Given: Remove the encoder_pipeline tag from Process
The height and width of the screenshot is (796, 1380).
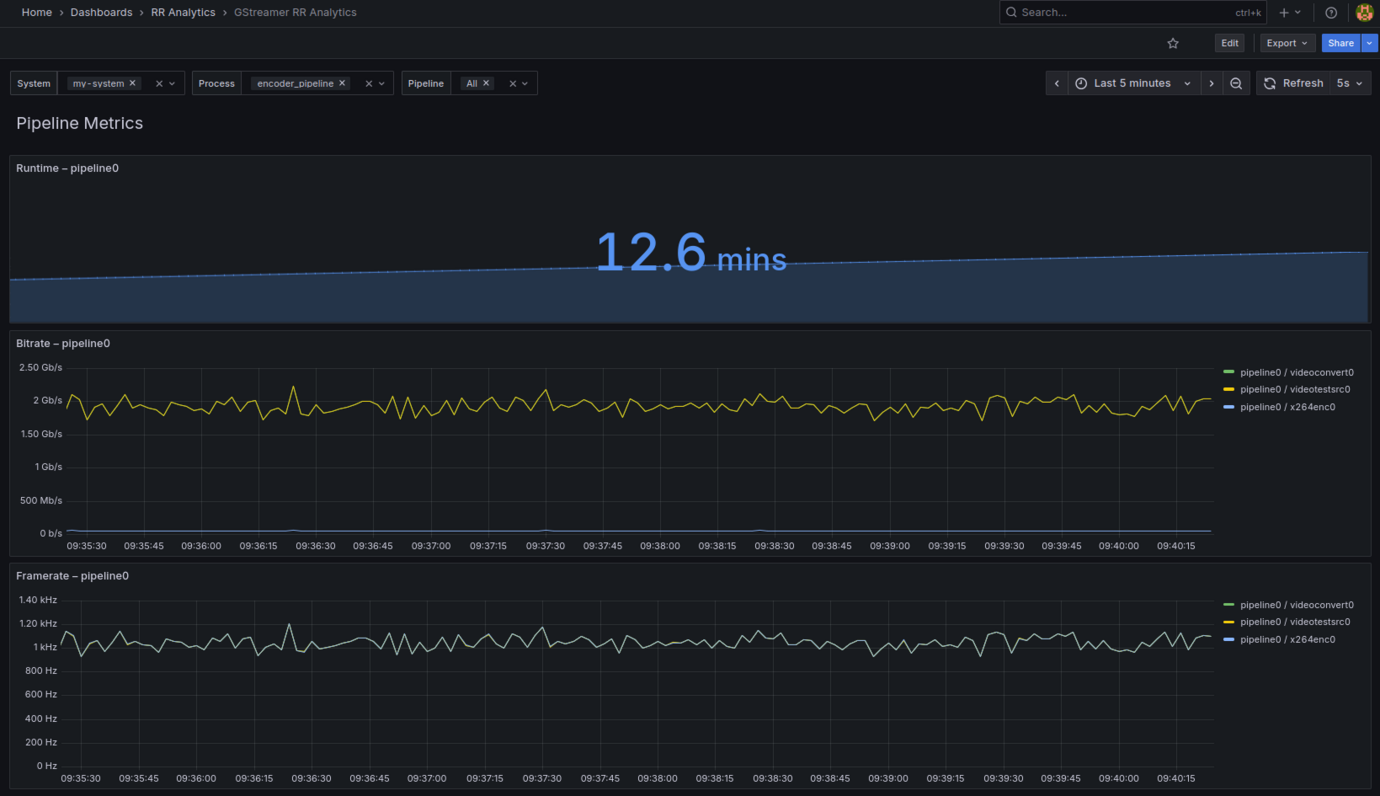Looking at the screenshot, I should click(342, 83).
